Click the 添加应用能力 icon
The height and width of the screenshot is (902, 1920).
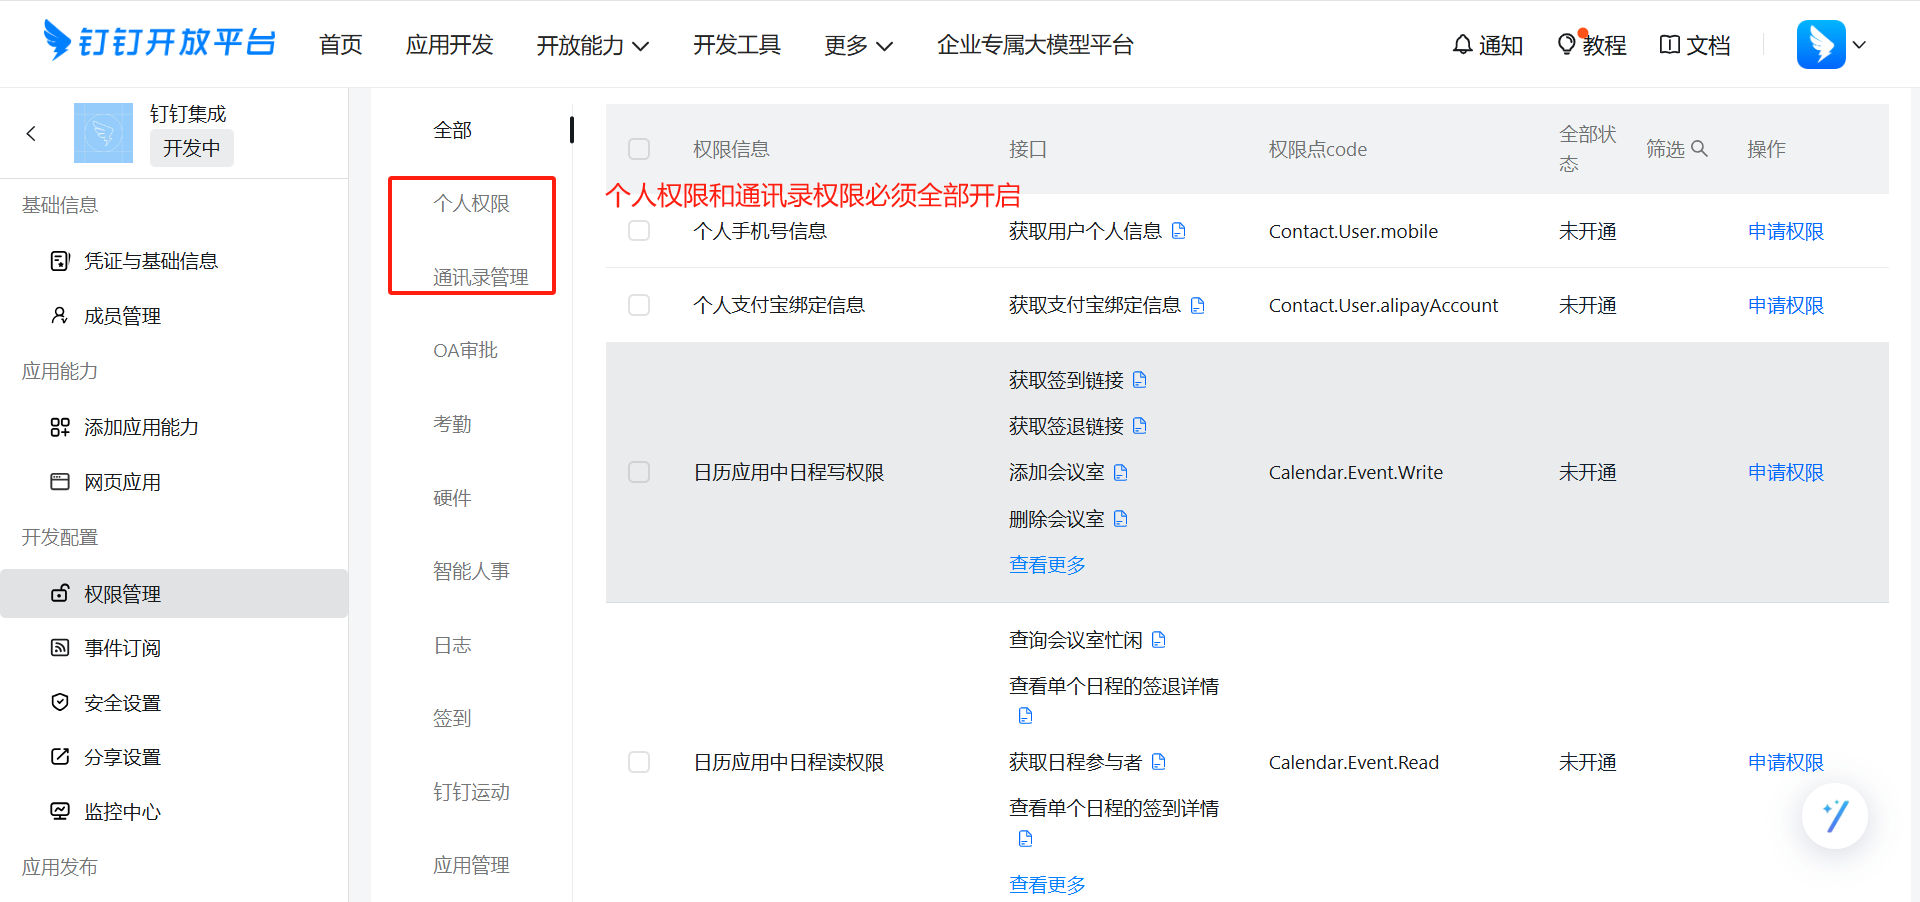60,427
